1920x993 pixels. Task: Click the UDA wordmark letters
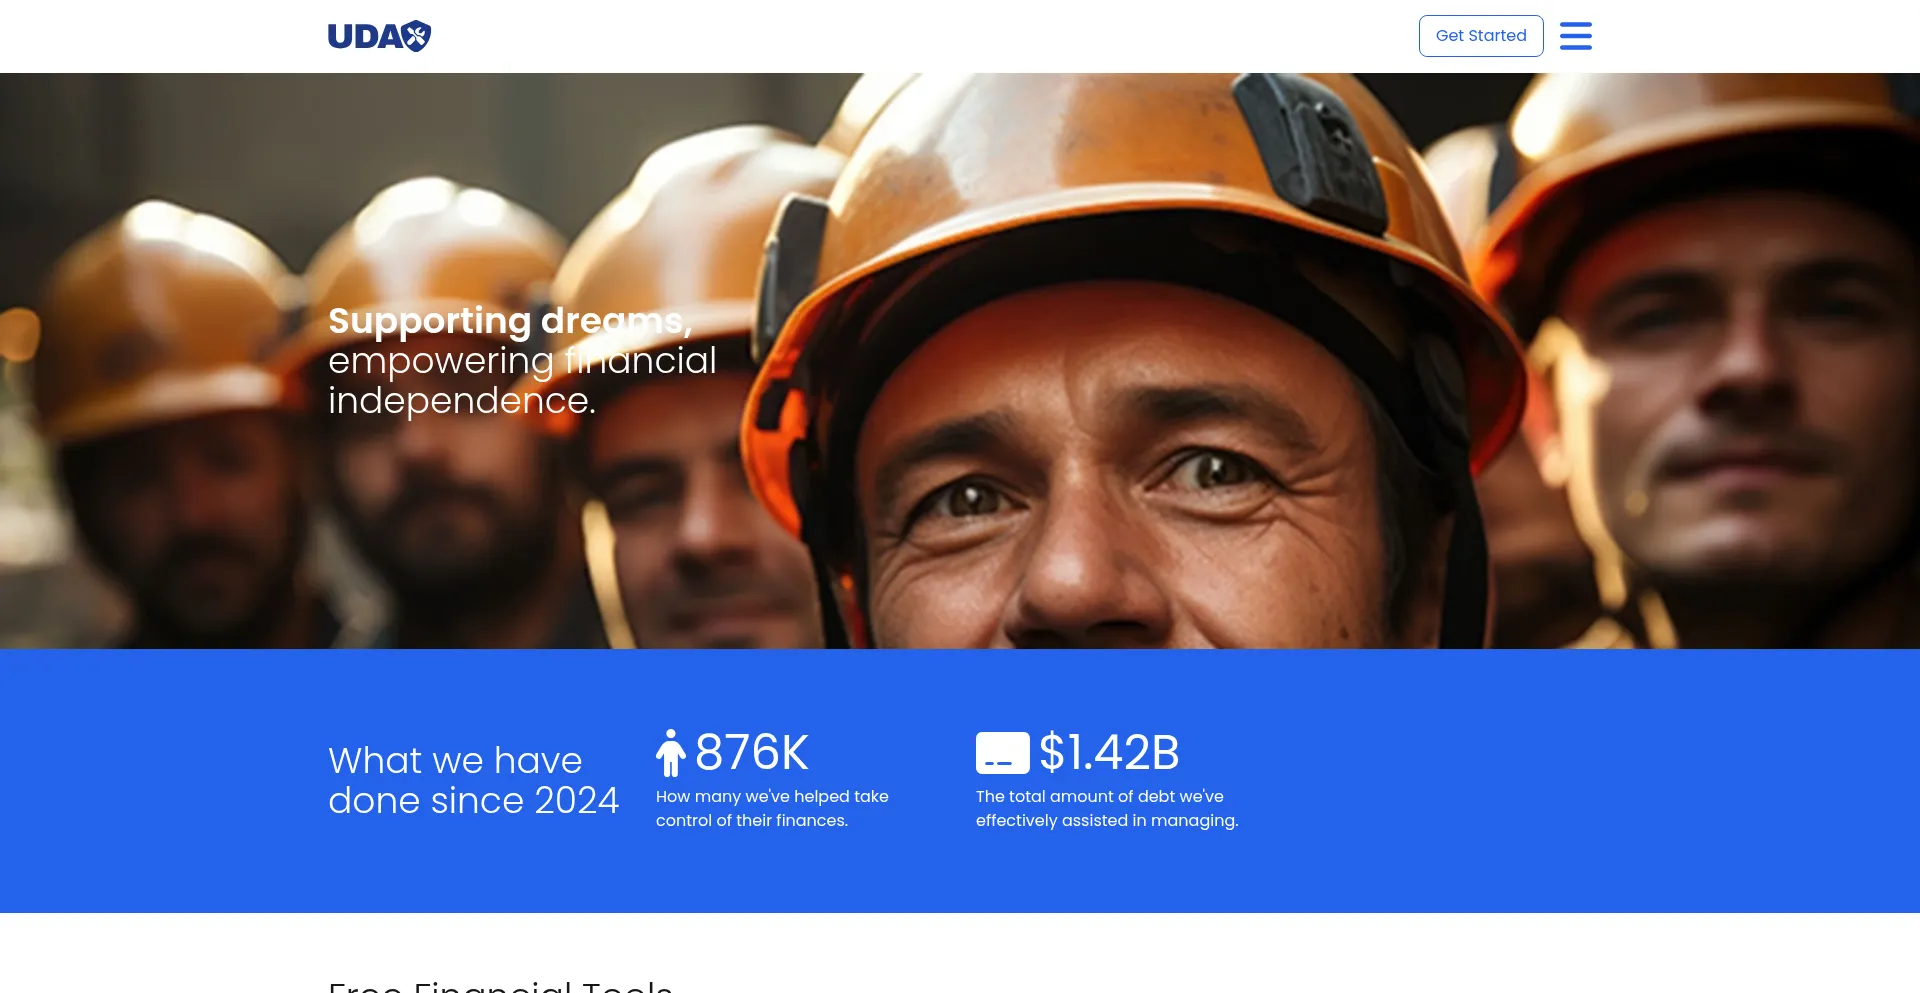point(365,37)
